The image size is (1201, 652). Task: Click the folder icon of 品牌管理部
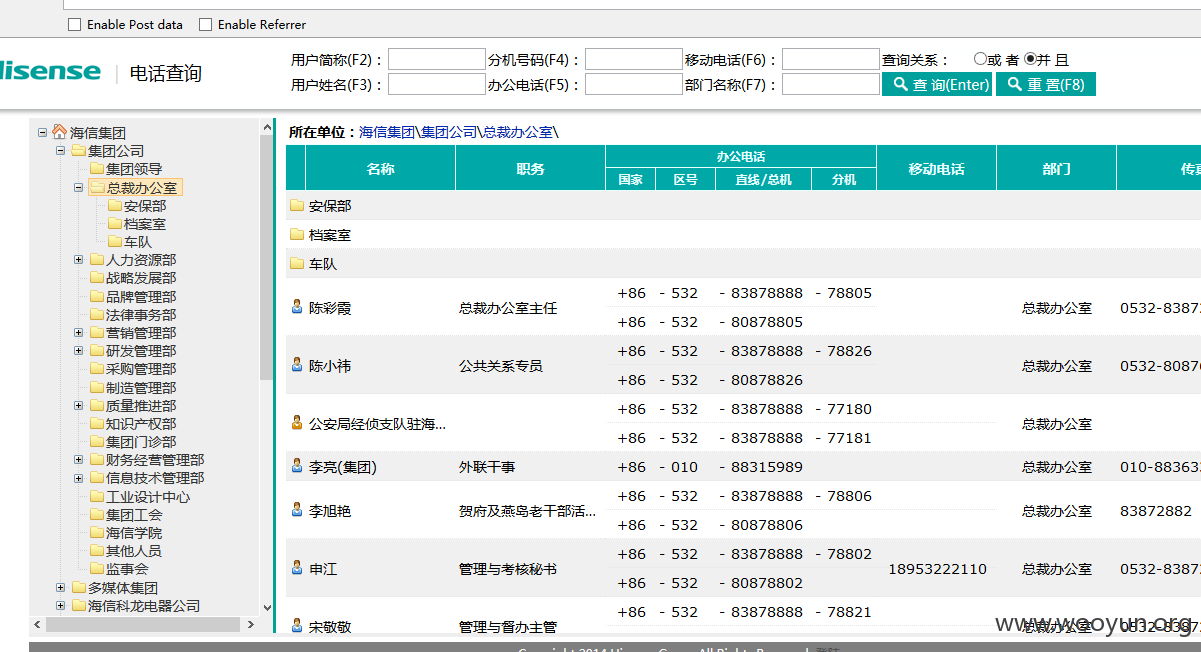pyautogui.click(x=97, y=296)
